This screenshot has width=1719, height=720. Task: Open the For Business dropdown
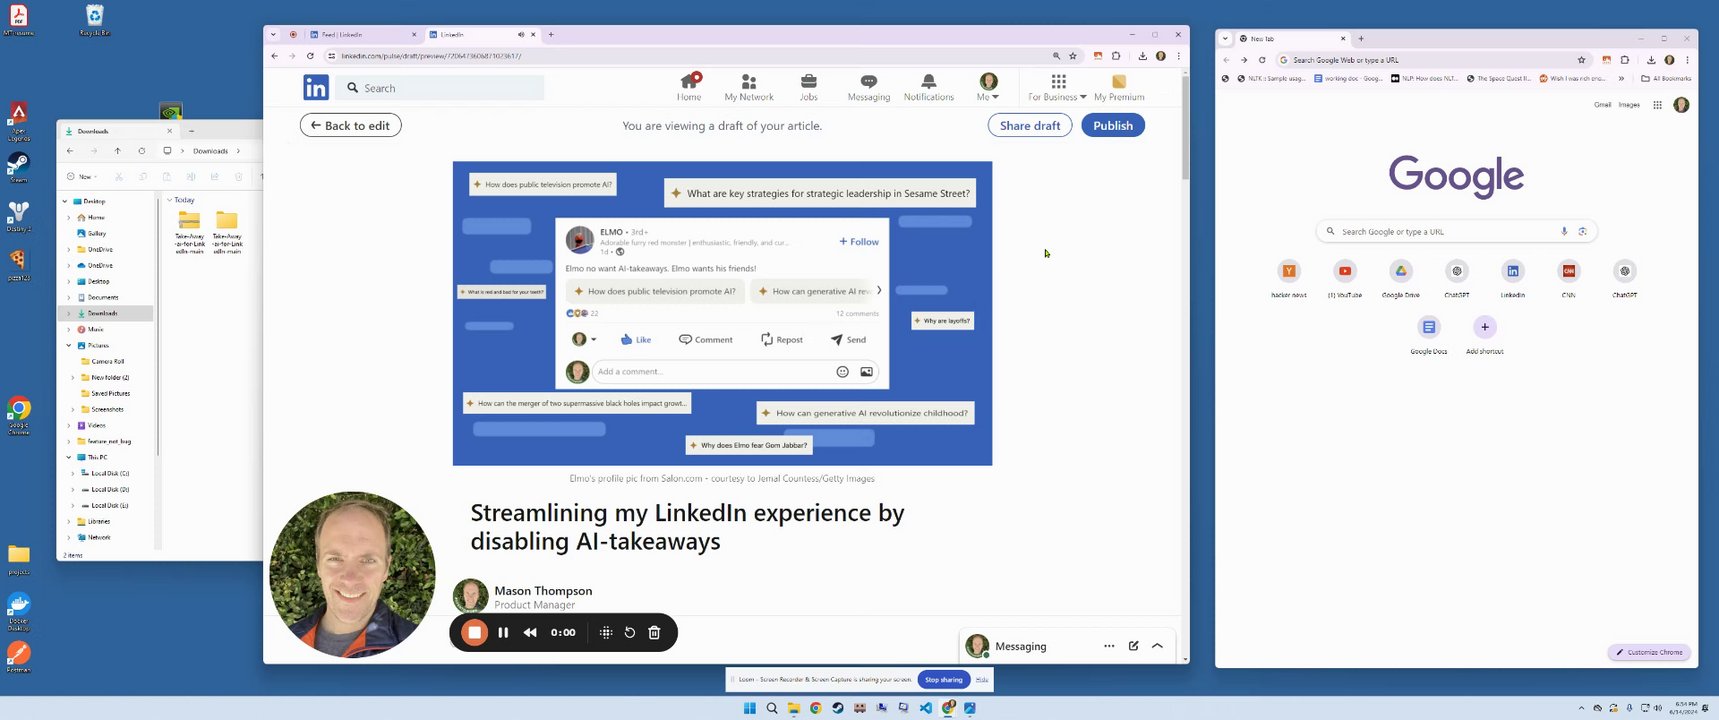click(1057, 87)
